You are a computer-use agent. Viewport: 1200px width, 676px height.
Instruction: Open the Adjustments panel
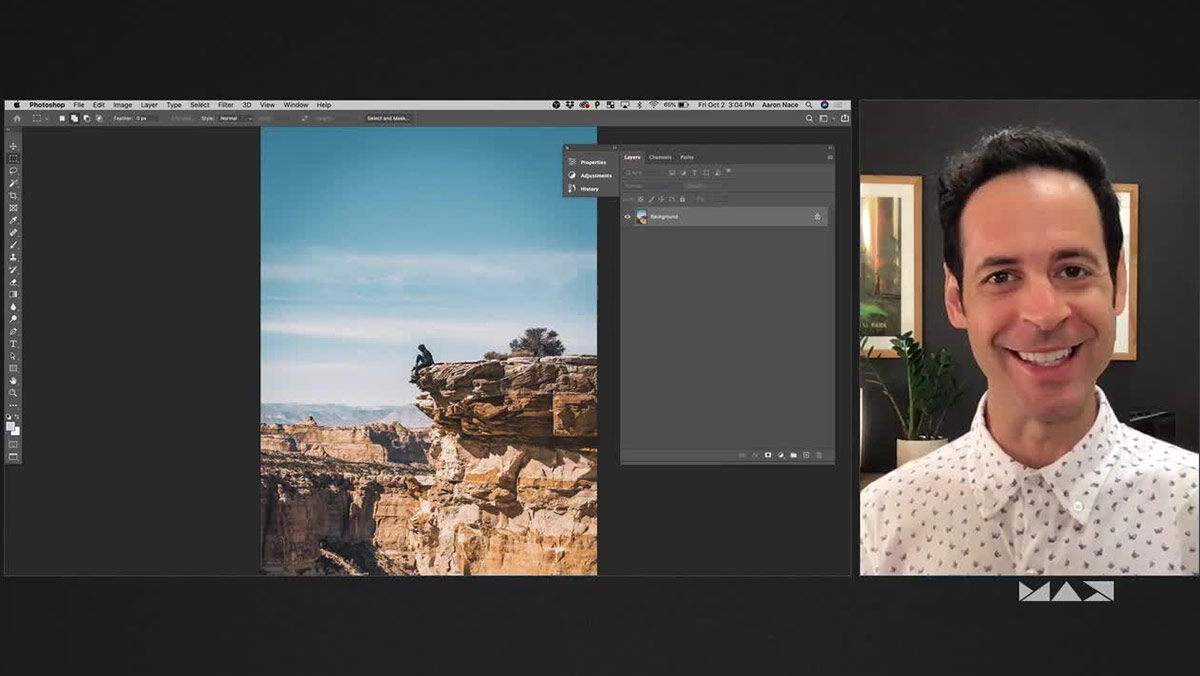click(592, 175)
